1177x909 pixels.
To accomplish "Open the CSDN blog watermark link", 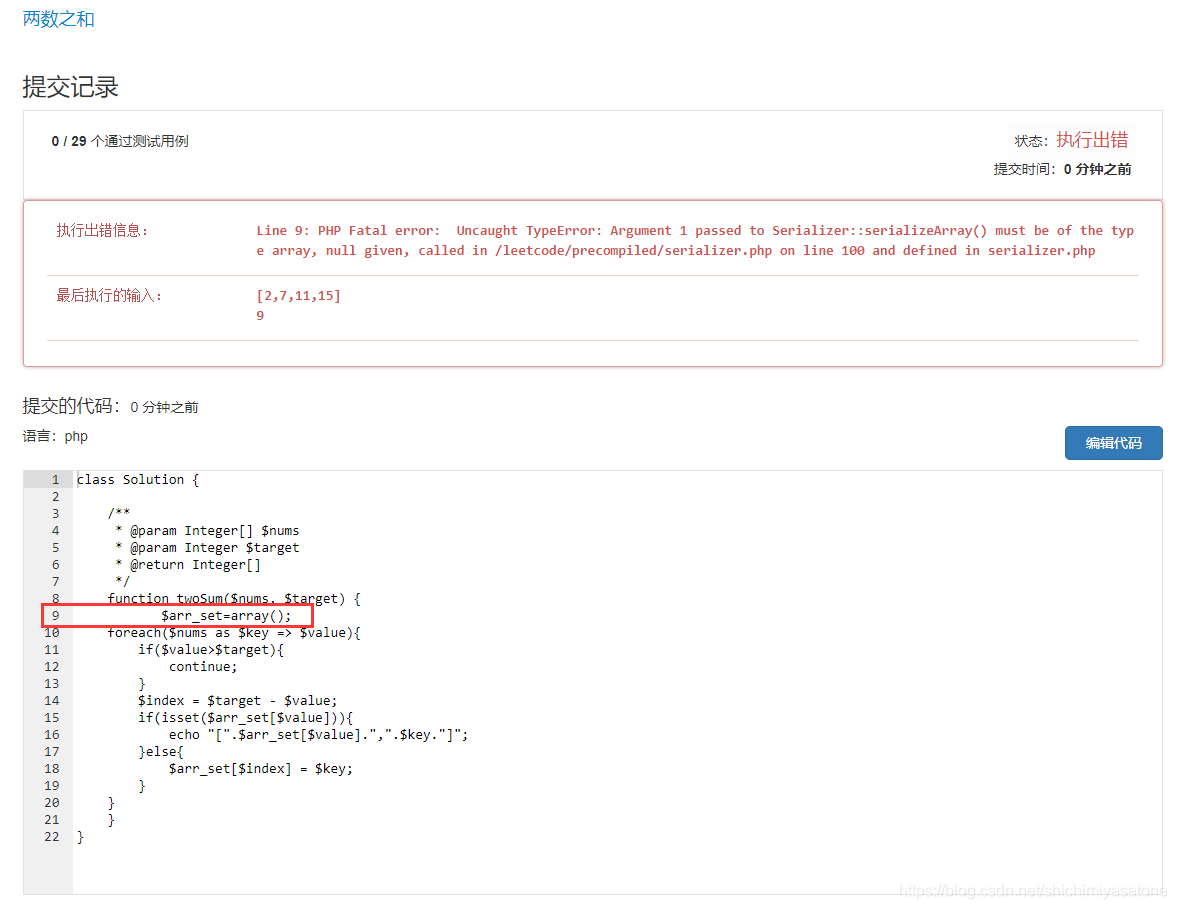I will point(1034,888).
